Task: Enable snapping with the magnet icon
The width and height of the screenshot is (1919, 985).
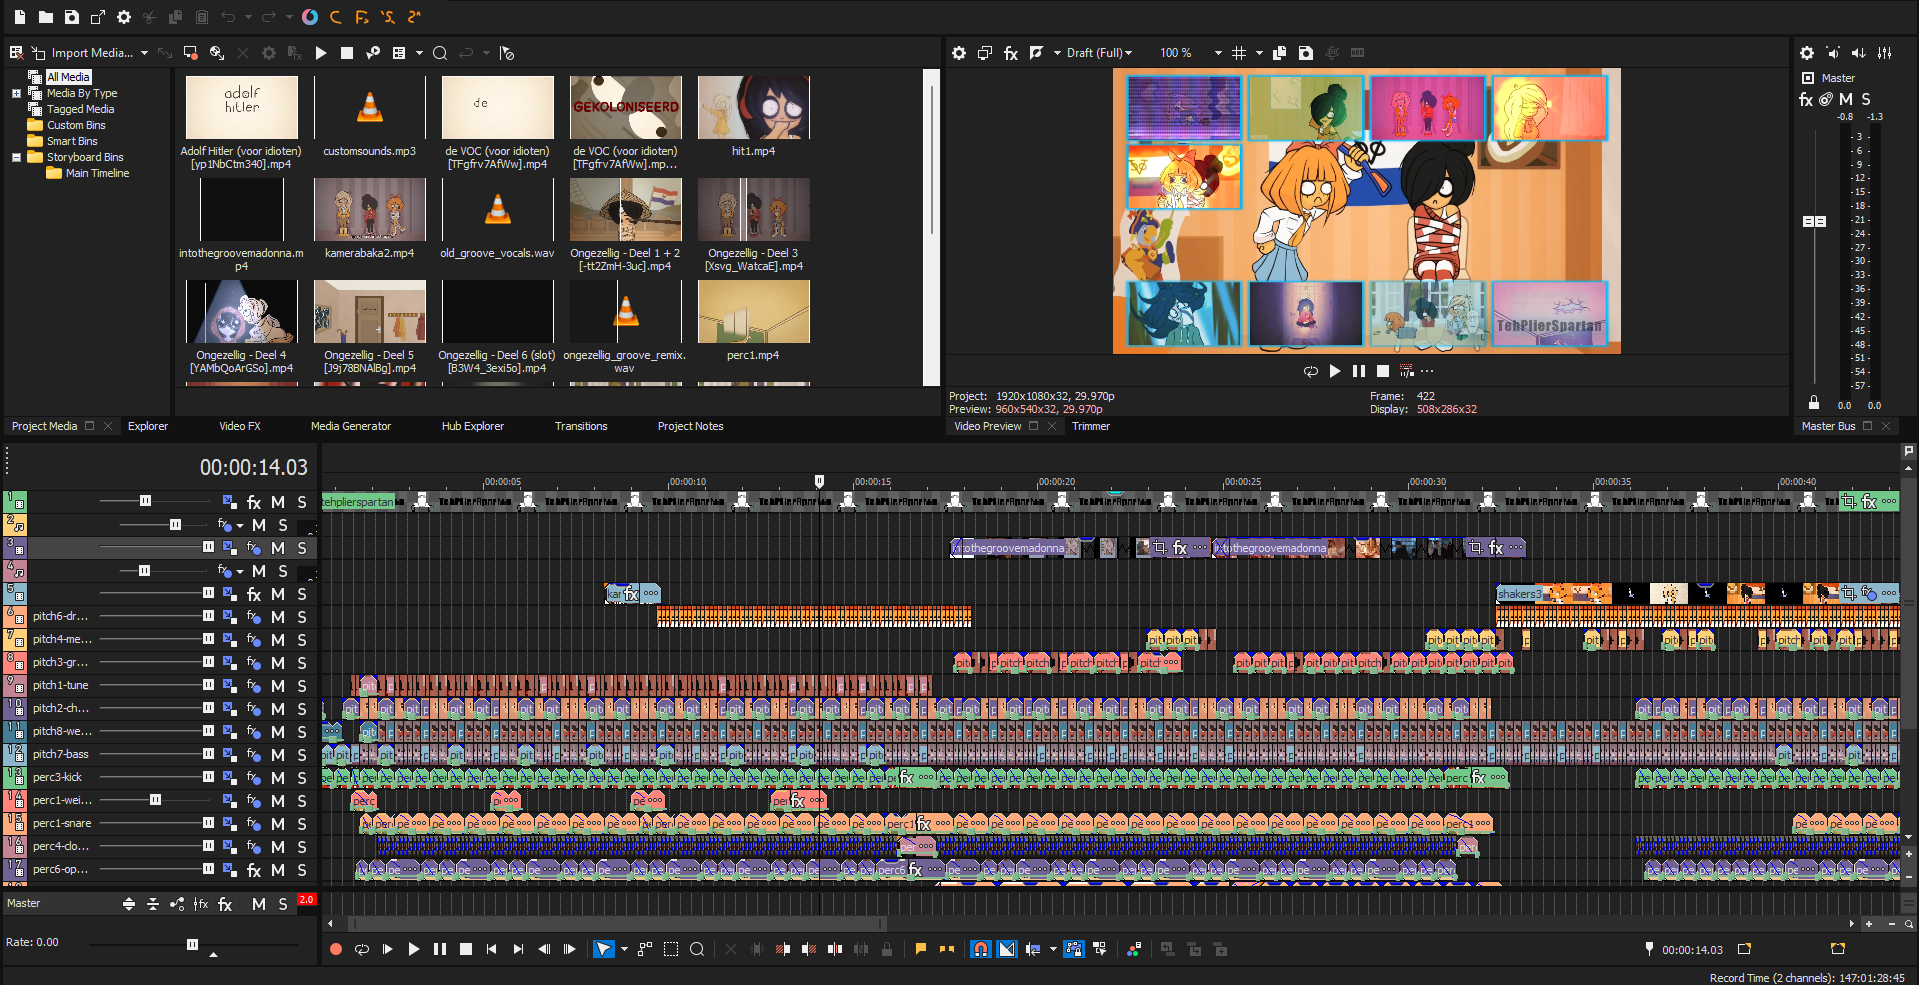Action: point(981,949)
